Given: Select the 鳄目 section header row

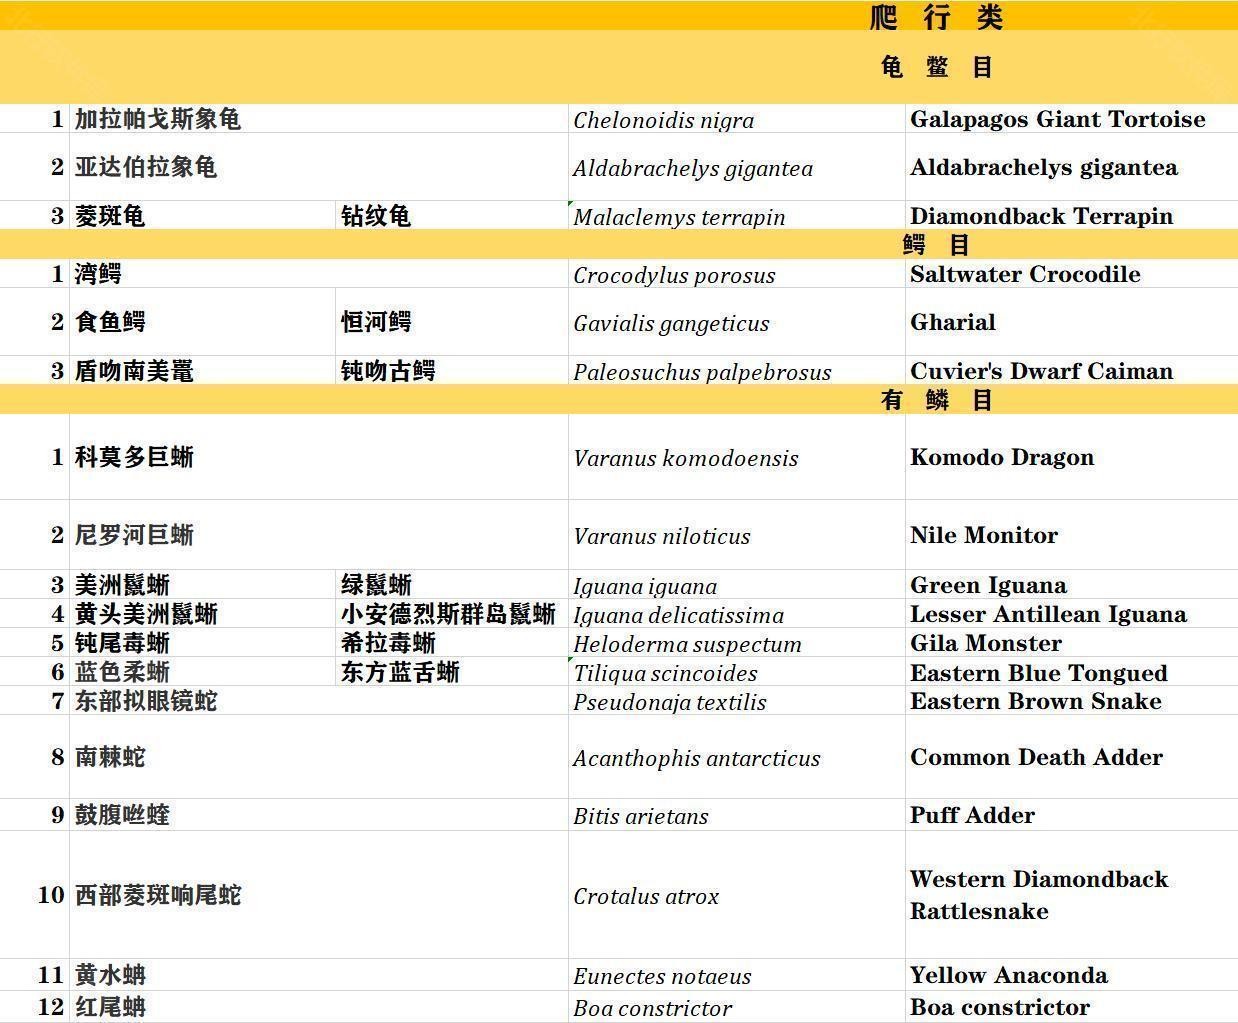Looking at the screenshot, I should [x=936, y=245].
